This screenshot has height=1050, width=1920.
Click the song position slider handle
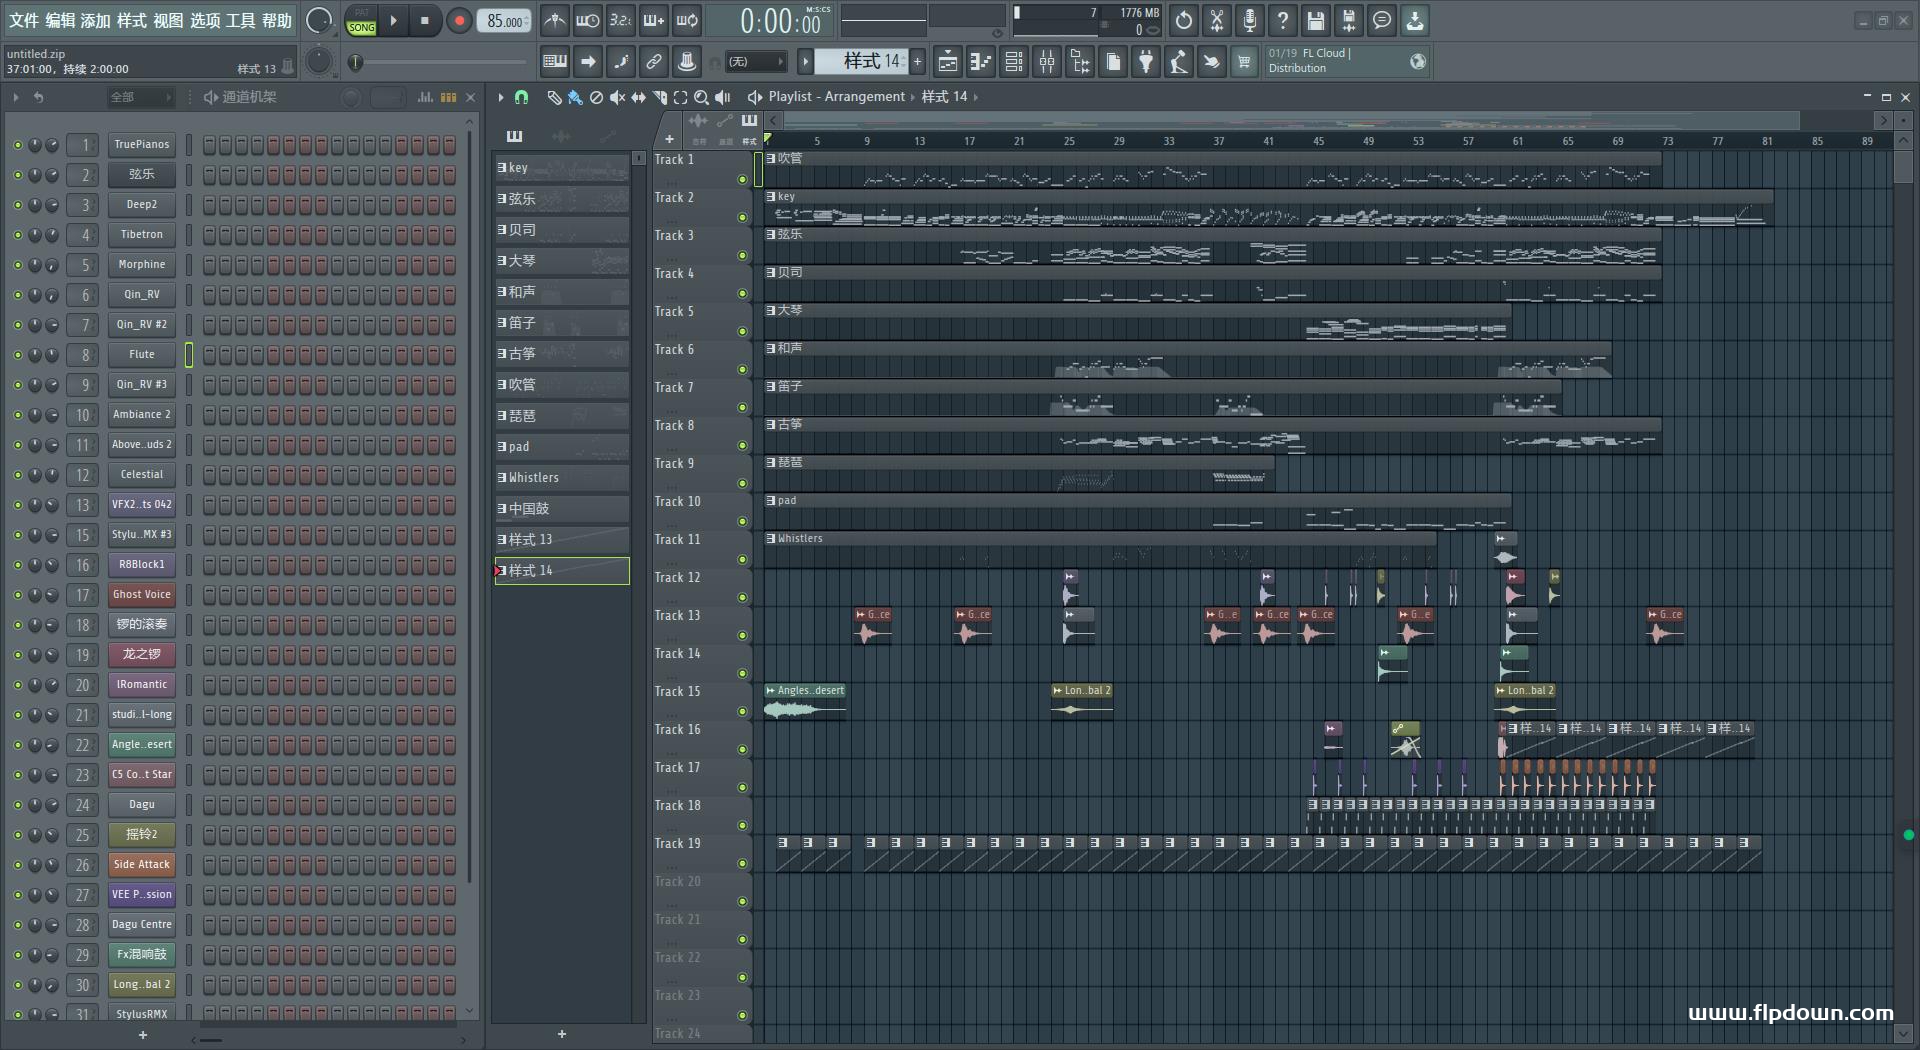click(355, 62)
